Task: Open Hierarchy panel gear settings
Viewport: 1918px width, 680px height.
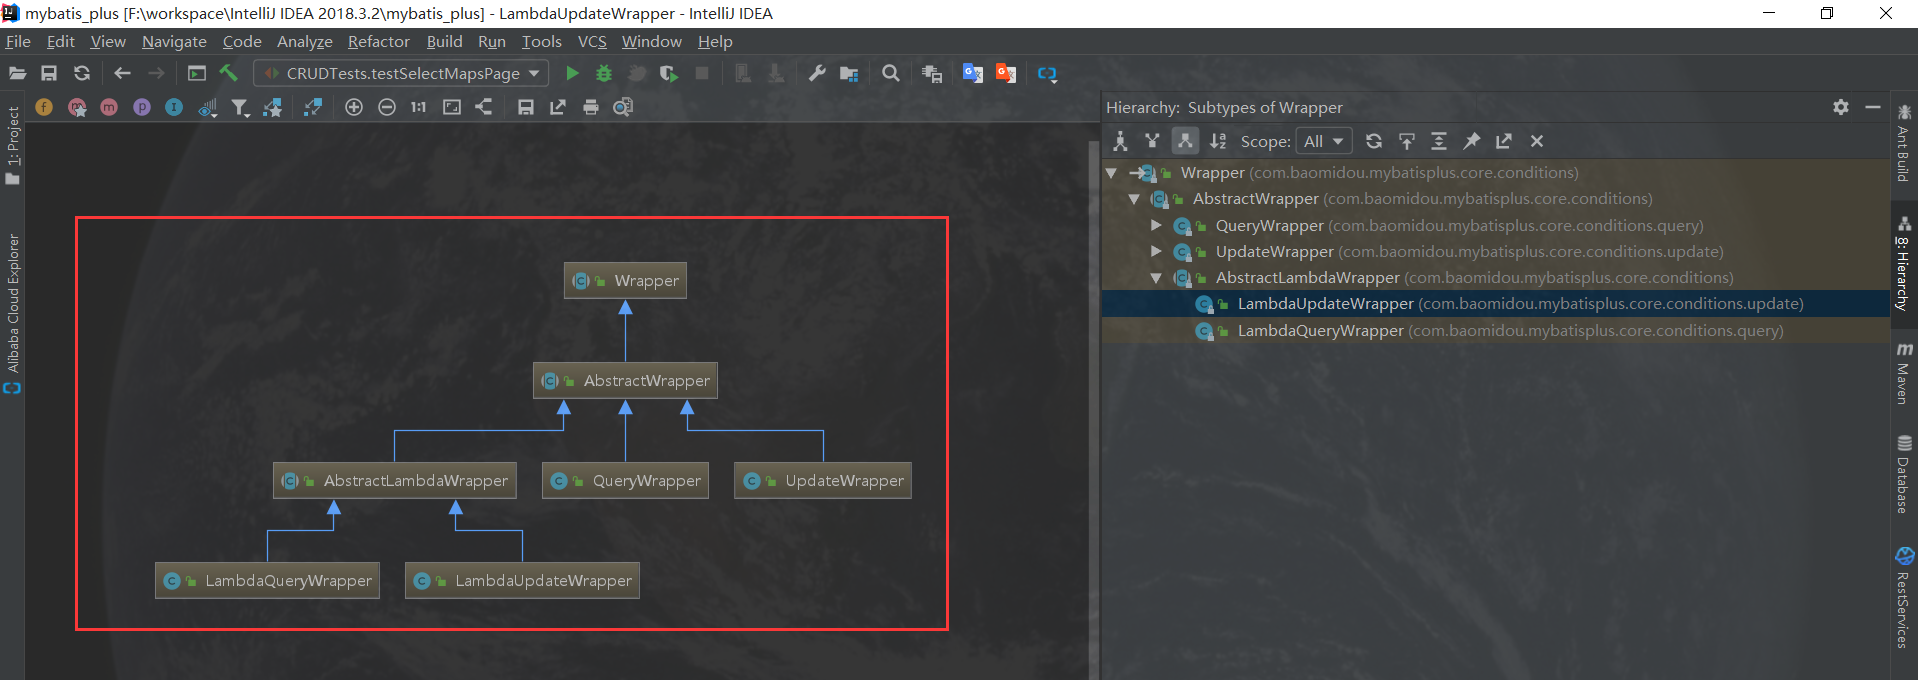Action: click(x=1841, y=107)
